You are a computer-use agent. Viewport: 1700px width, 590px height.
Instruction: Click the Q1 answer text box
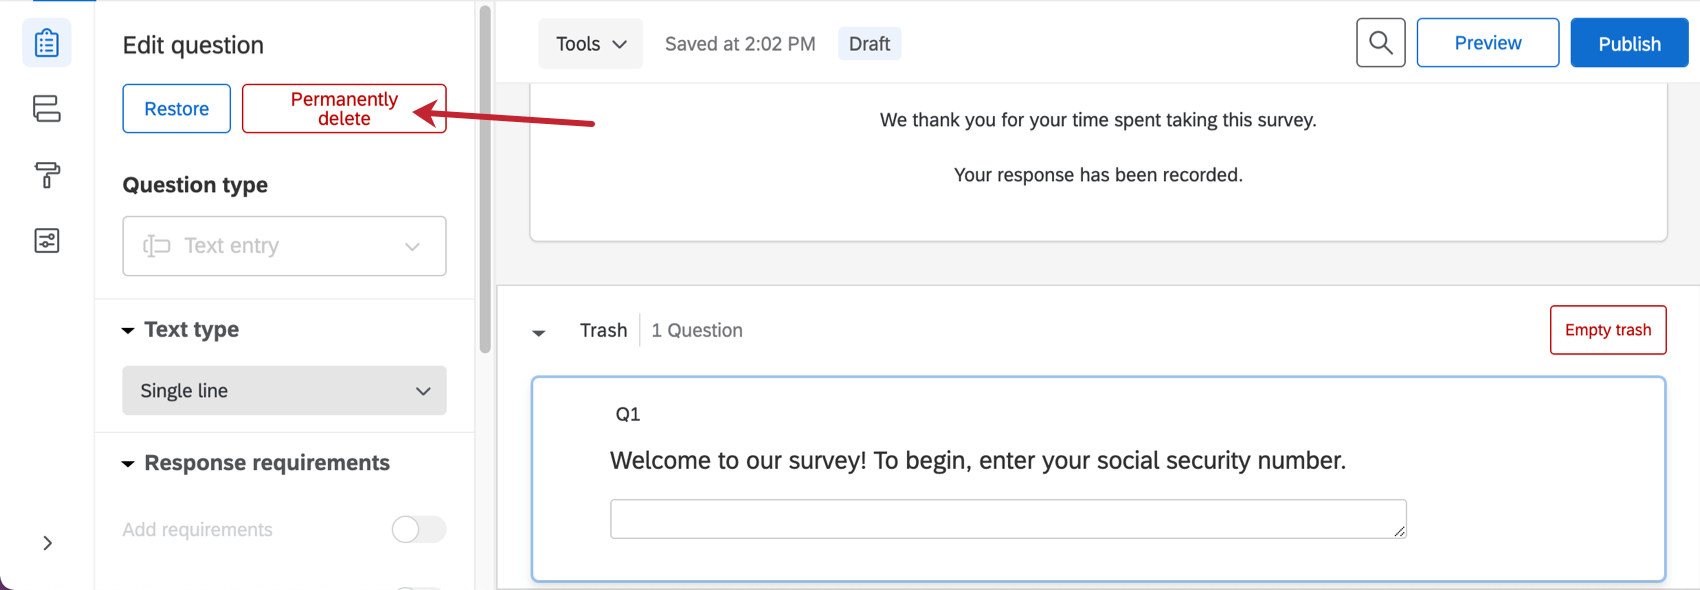[x=1007, y=518]
